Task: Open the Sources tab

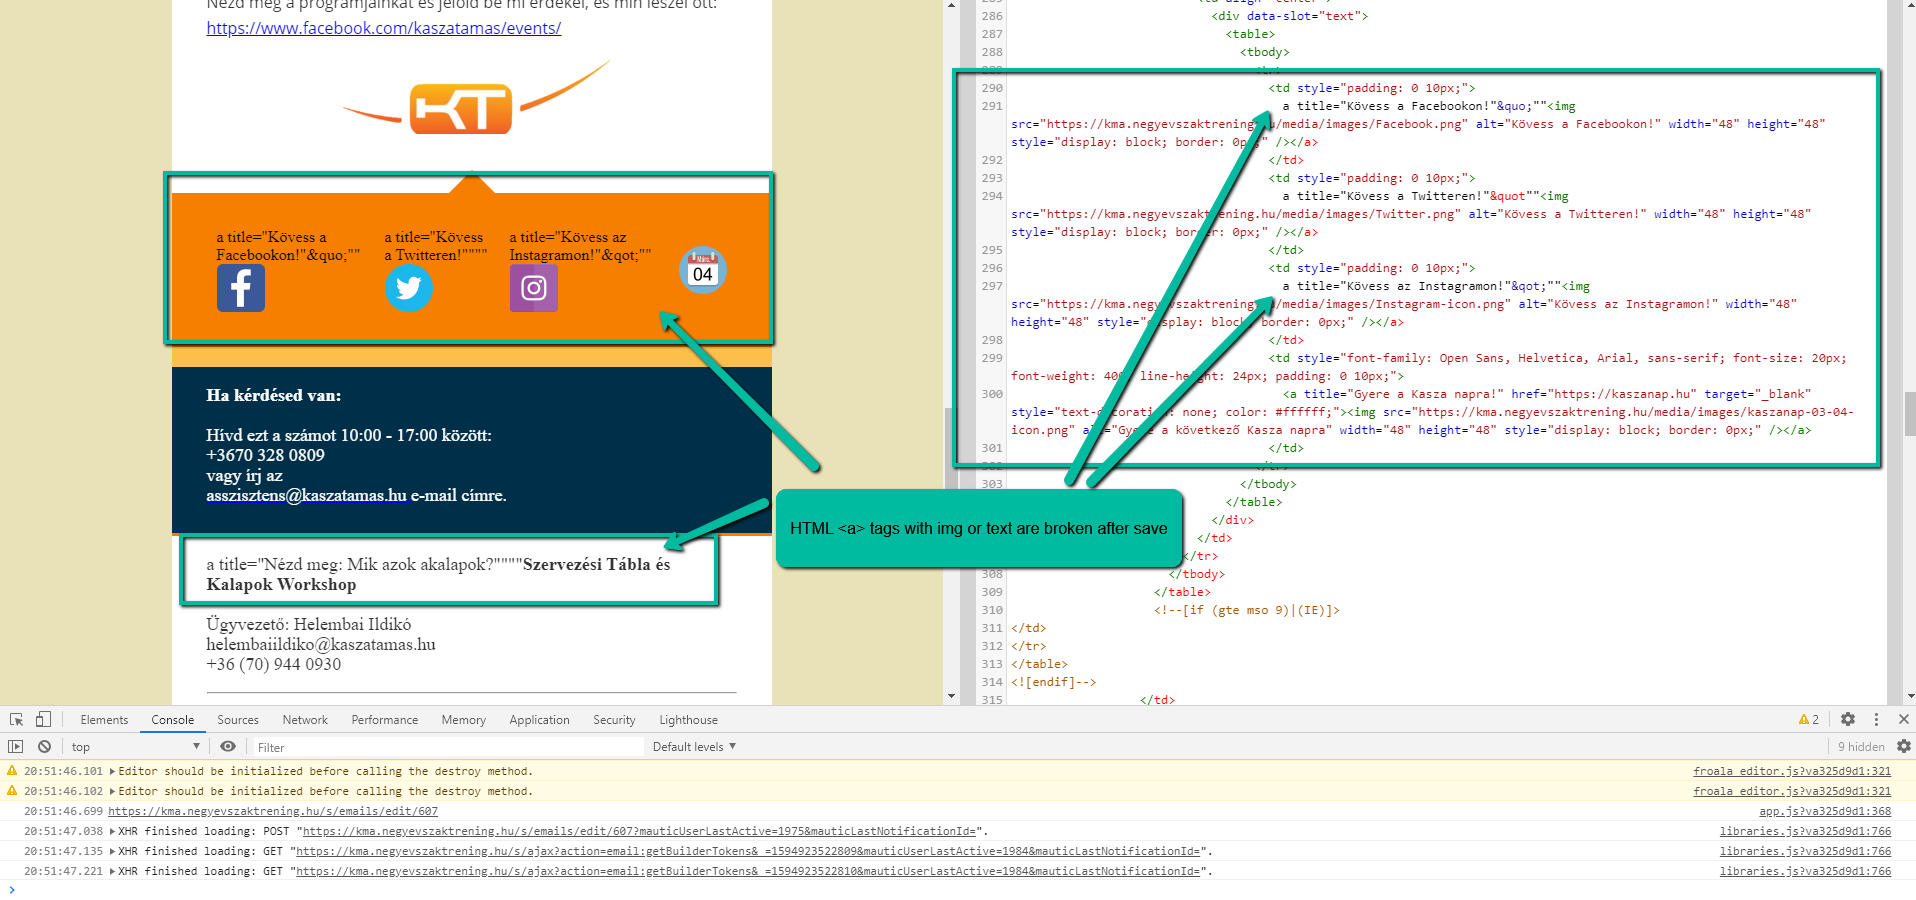Action: point(238,720)
